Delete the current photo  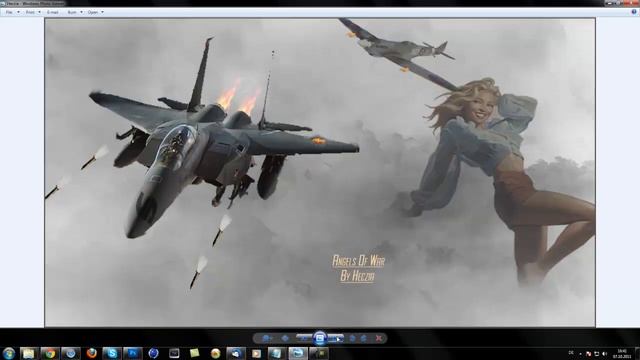[x=379, y=338]
